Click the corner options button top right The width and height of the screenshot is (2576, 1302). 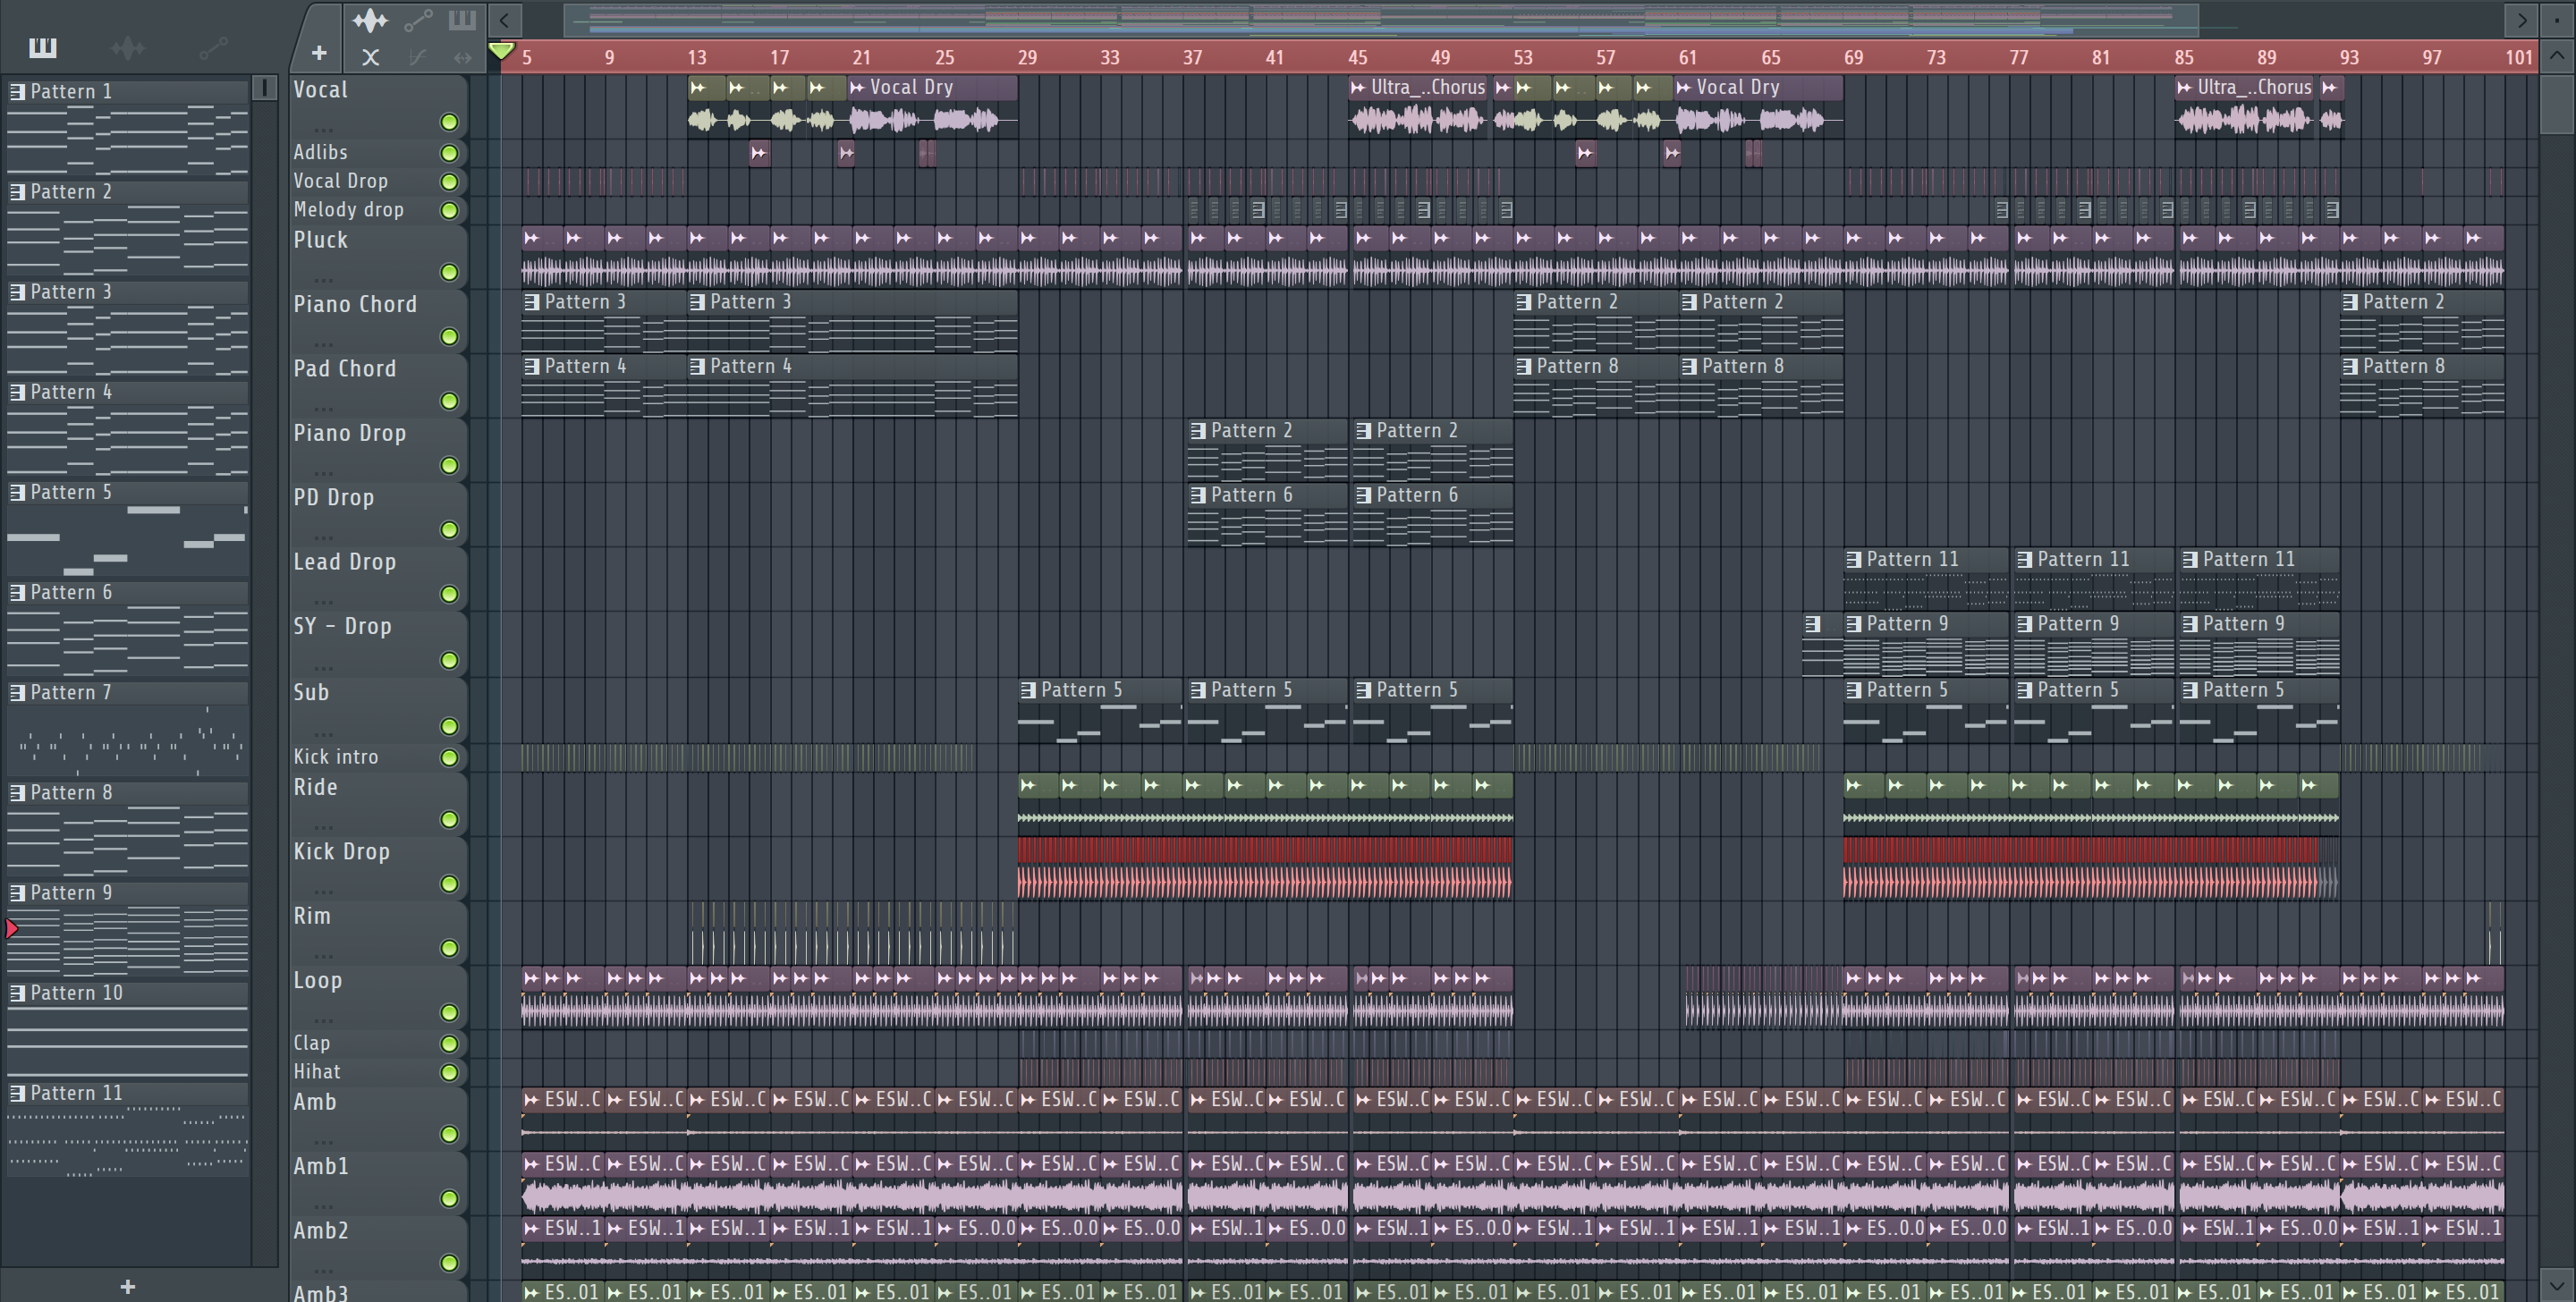point(2557,19)
